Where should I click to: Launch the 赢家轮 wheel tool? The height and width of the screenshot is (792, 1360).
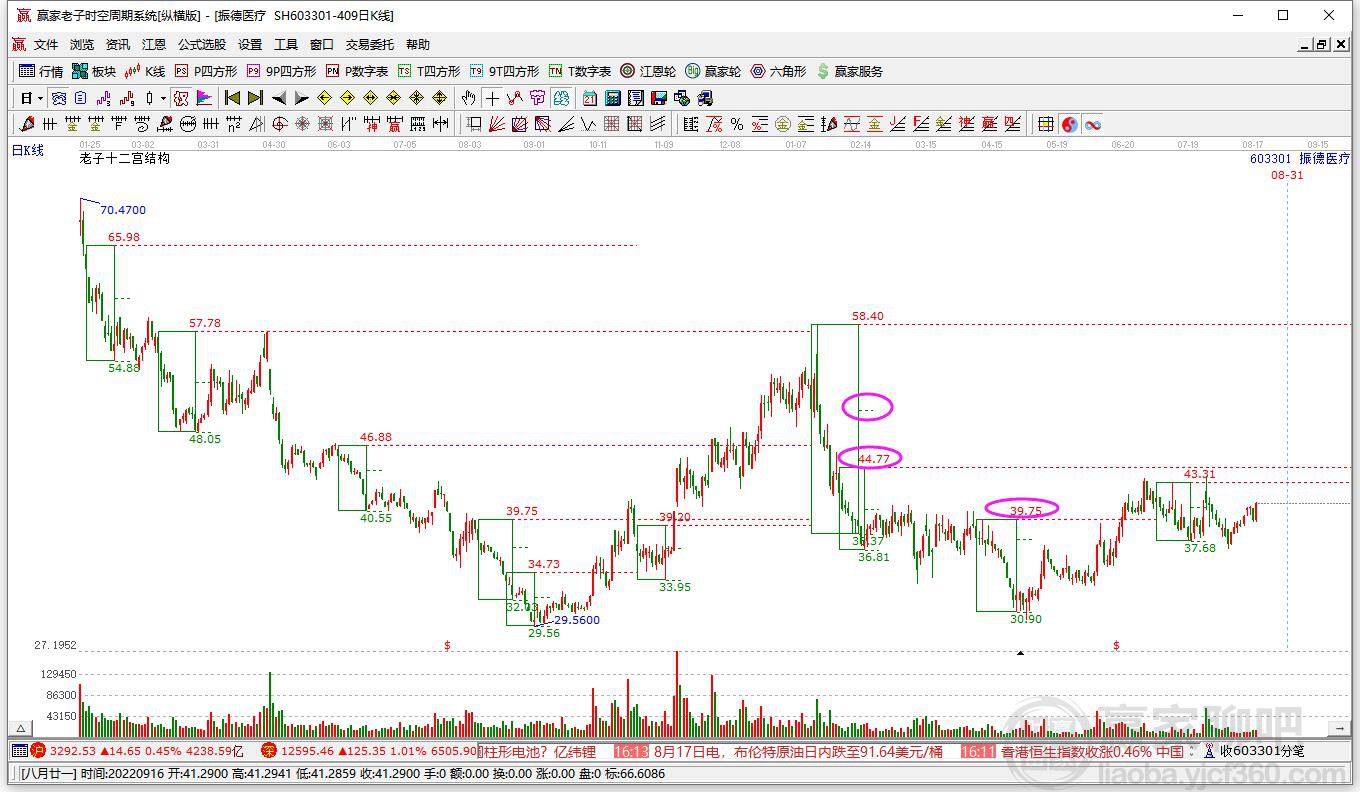tap(713, 71)
